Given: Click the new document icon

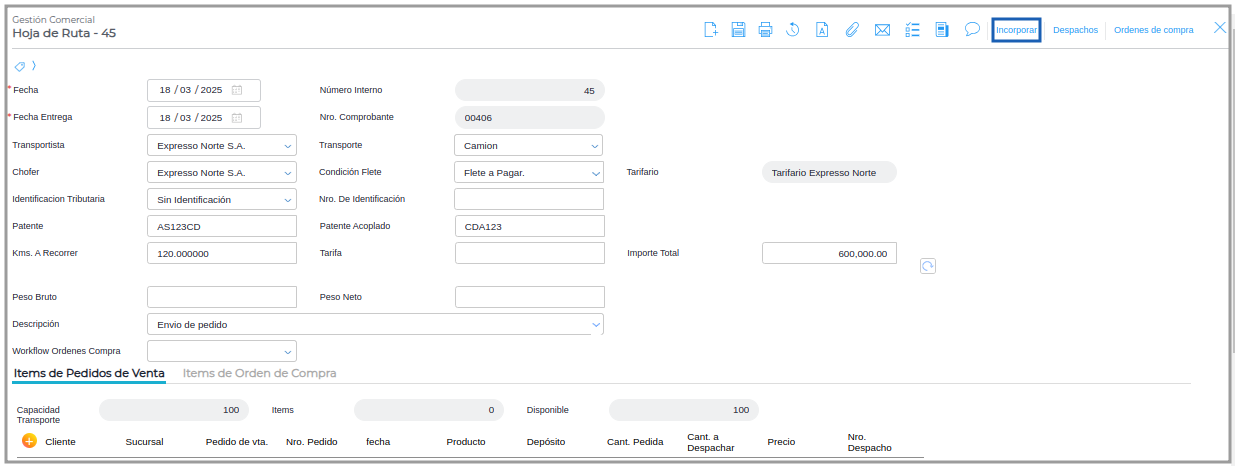Looking at the screenshot, I should (x=711, y=30).
